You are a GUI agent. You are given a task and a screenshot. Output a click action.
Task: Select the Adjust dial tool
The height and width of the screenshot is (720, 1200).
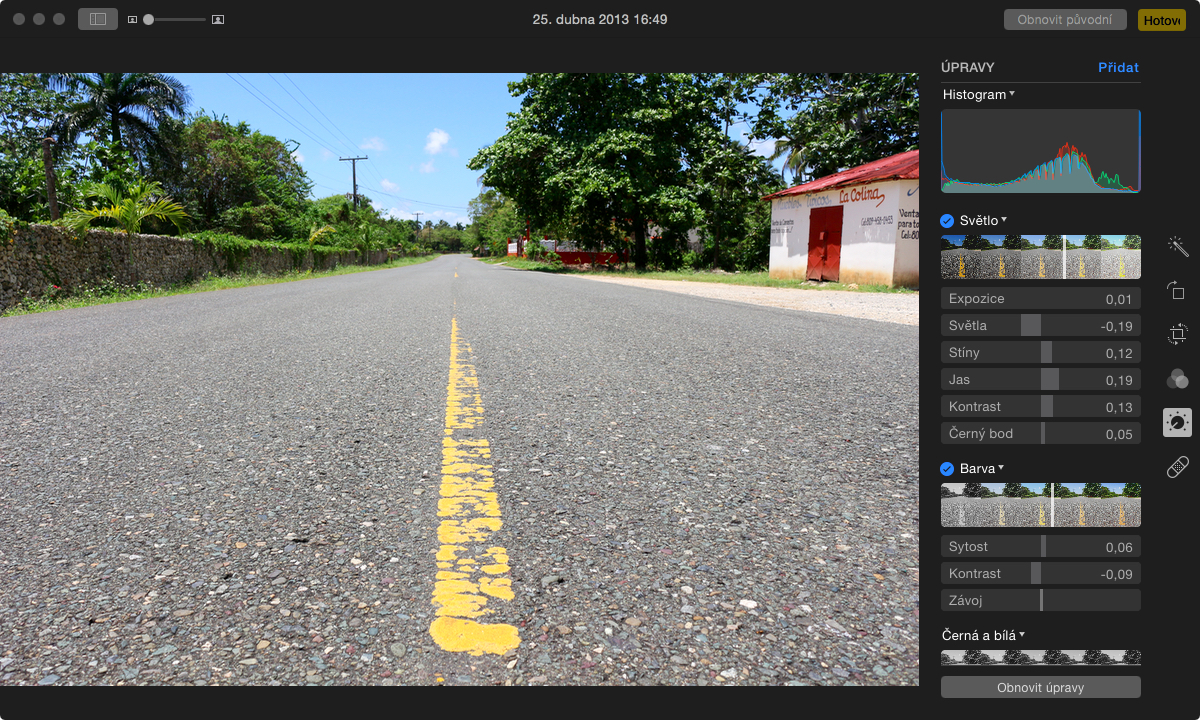pyautogui.click(x=1177, y=423)
